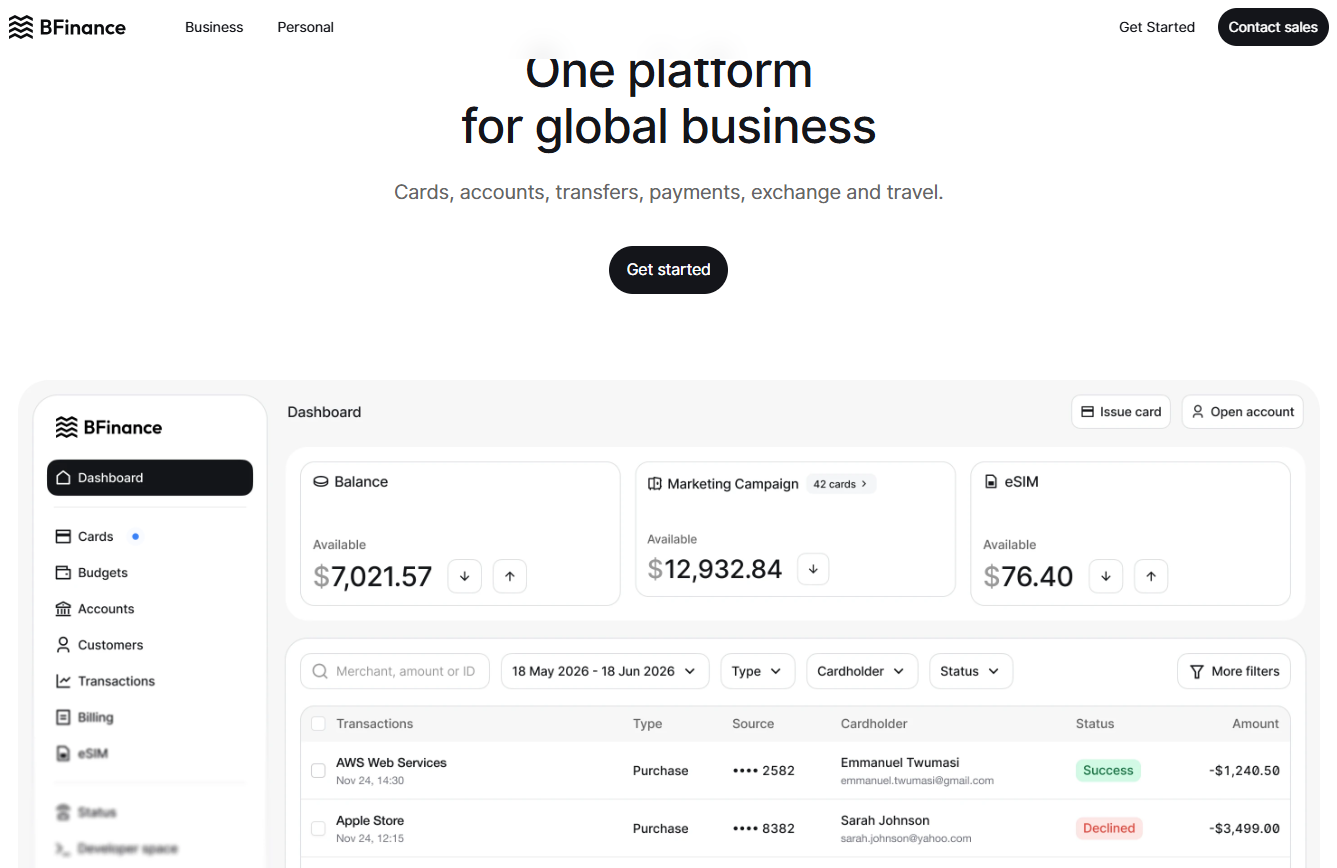
Task: Click the BFinance wave logo in dashboard sidebar
Action: [66, 427]
